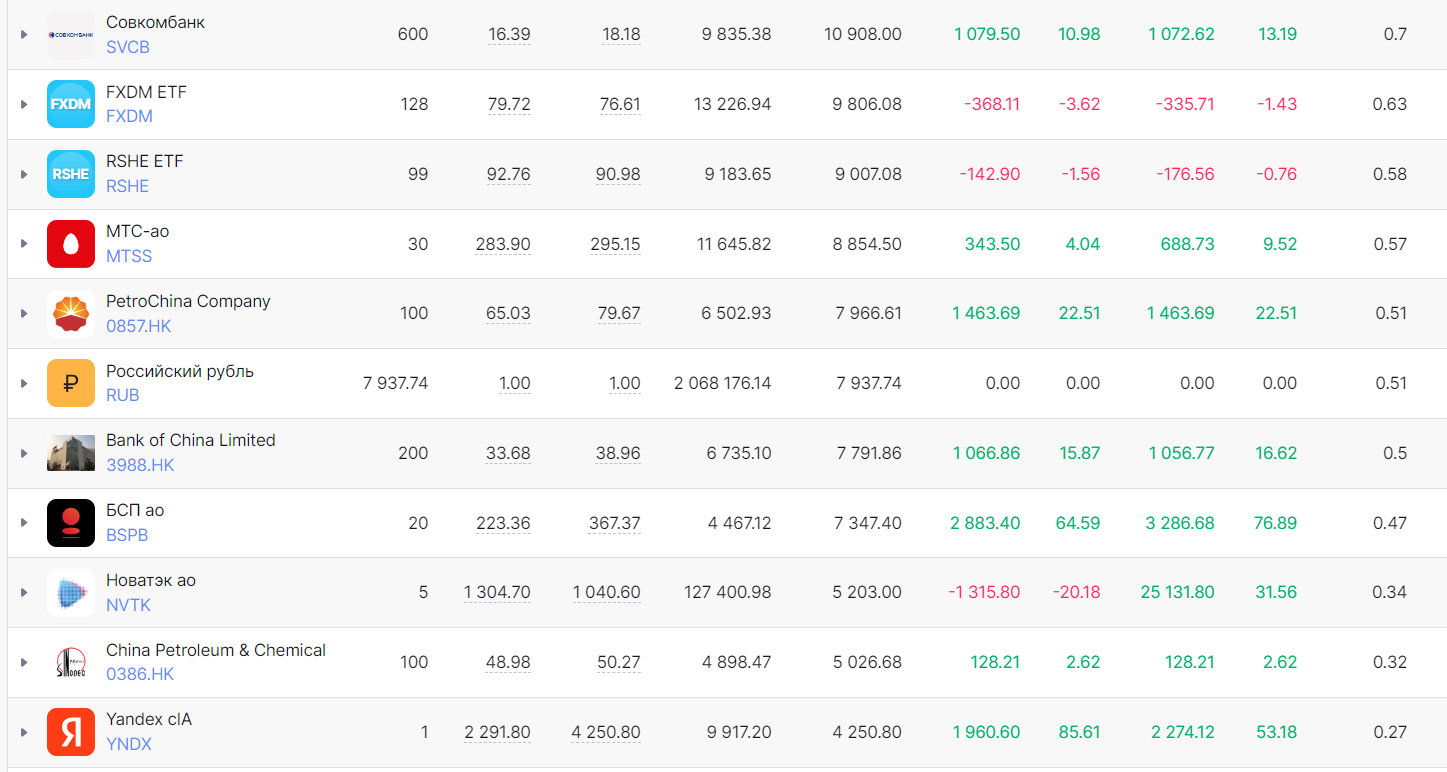
Task: Click the China Petroleum & Chemical logo
Action: [x=71, y=662]
